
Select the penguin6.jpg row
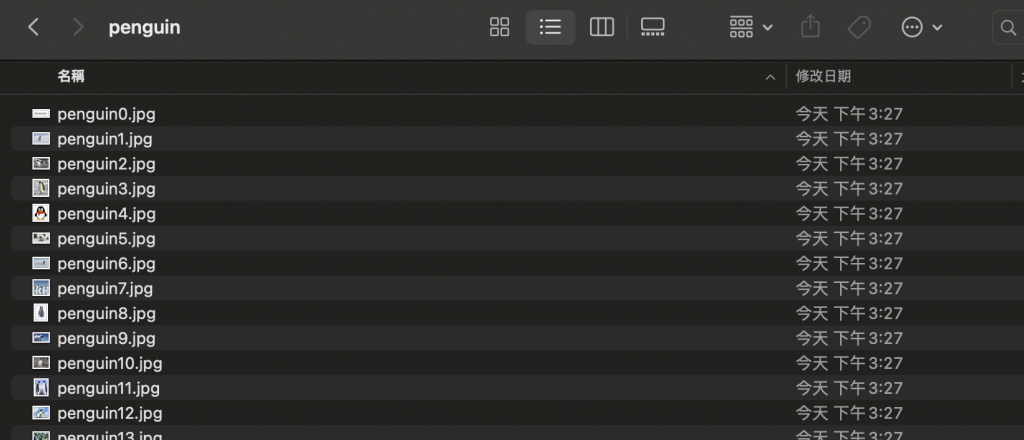(x=106, y=263)
